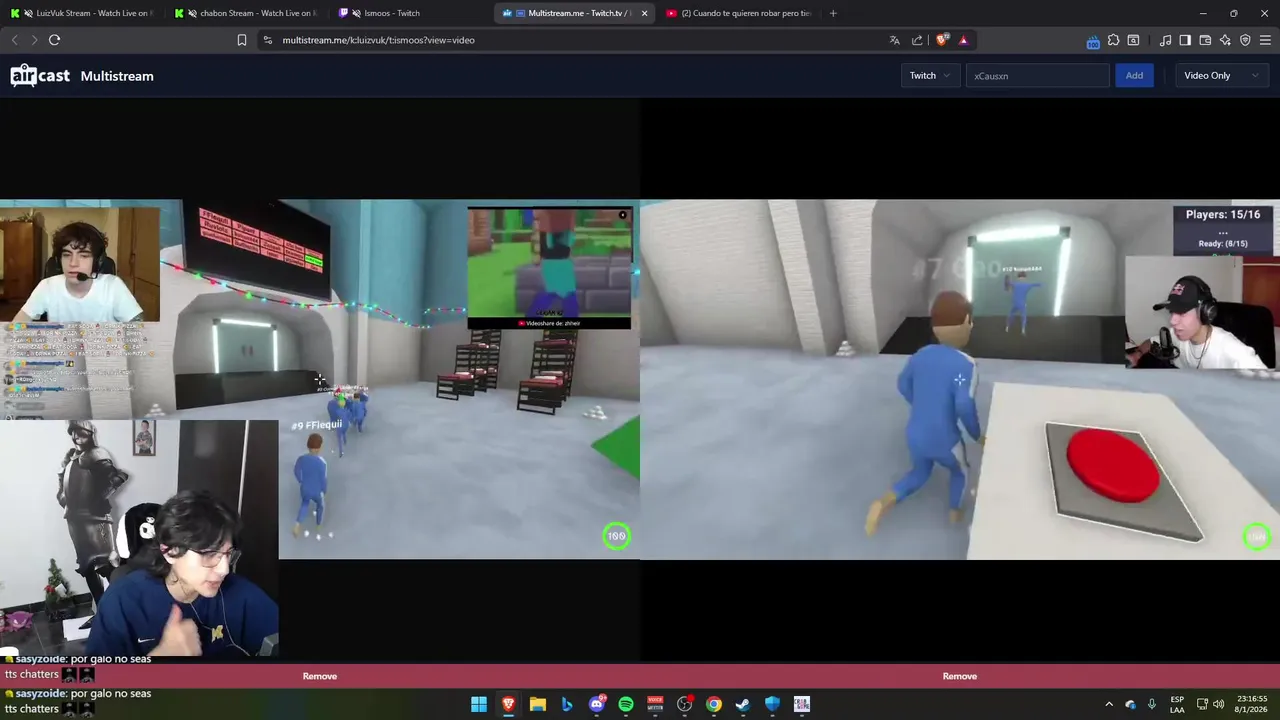
Task: Close the Multistream.me tab
Action: [644, 13]
